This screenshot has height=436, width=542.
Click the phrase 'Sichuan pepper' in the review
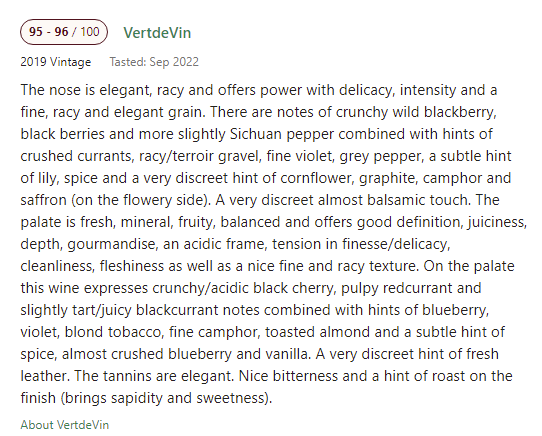[x=282, y=134]
